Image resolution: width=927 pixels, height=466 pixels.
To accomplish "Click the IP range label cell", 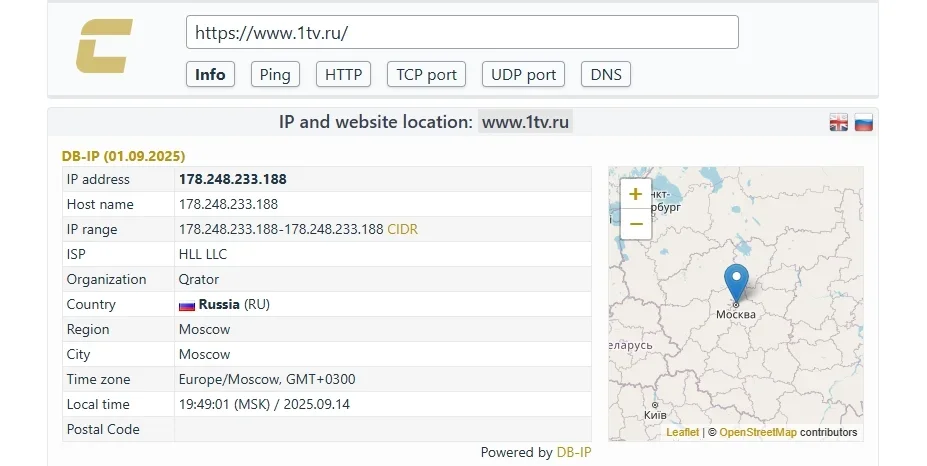I will (119, 229).
